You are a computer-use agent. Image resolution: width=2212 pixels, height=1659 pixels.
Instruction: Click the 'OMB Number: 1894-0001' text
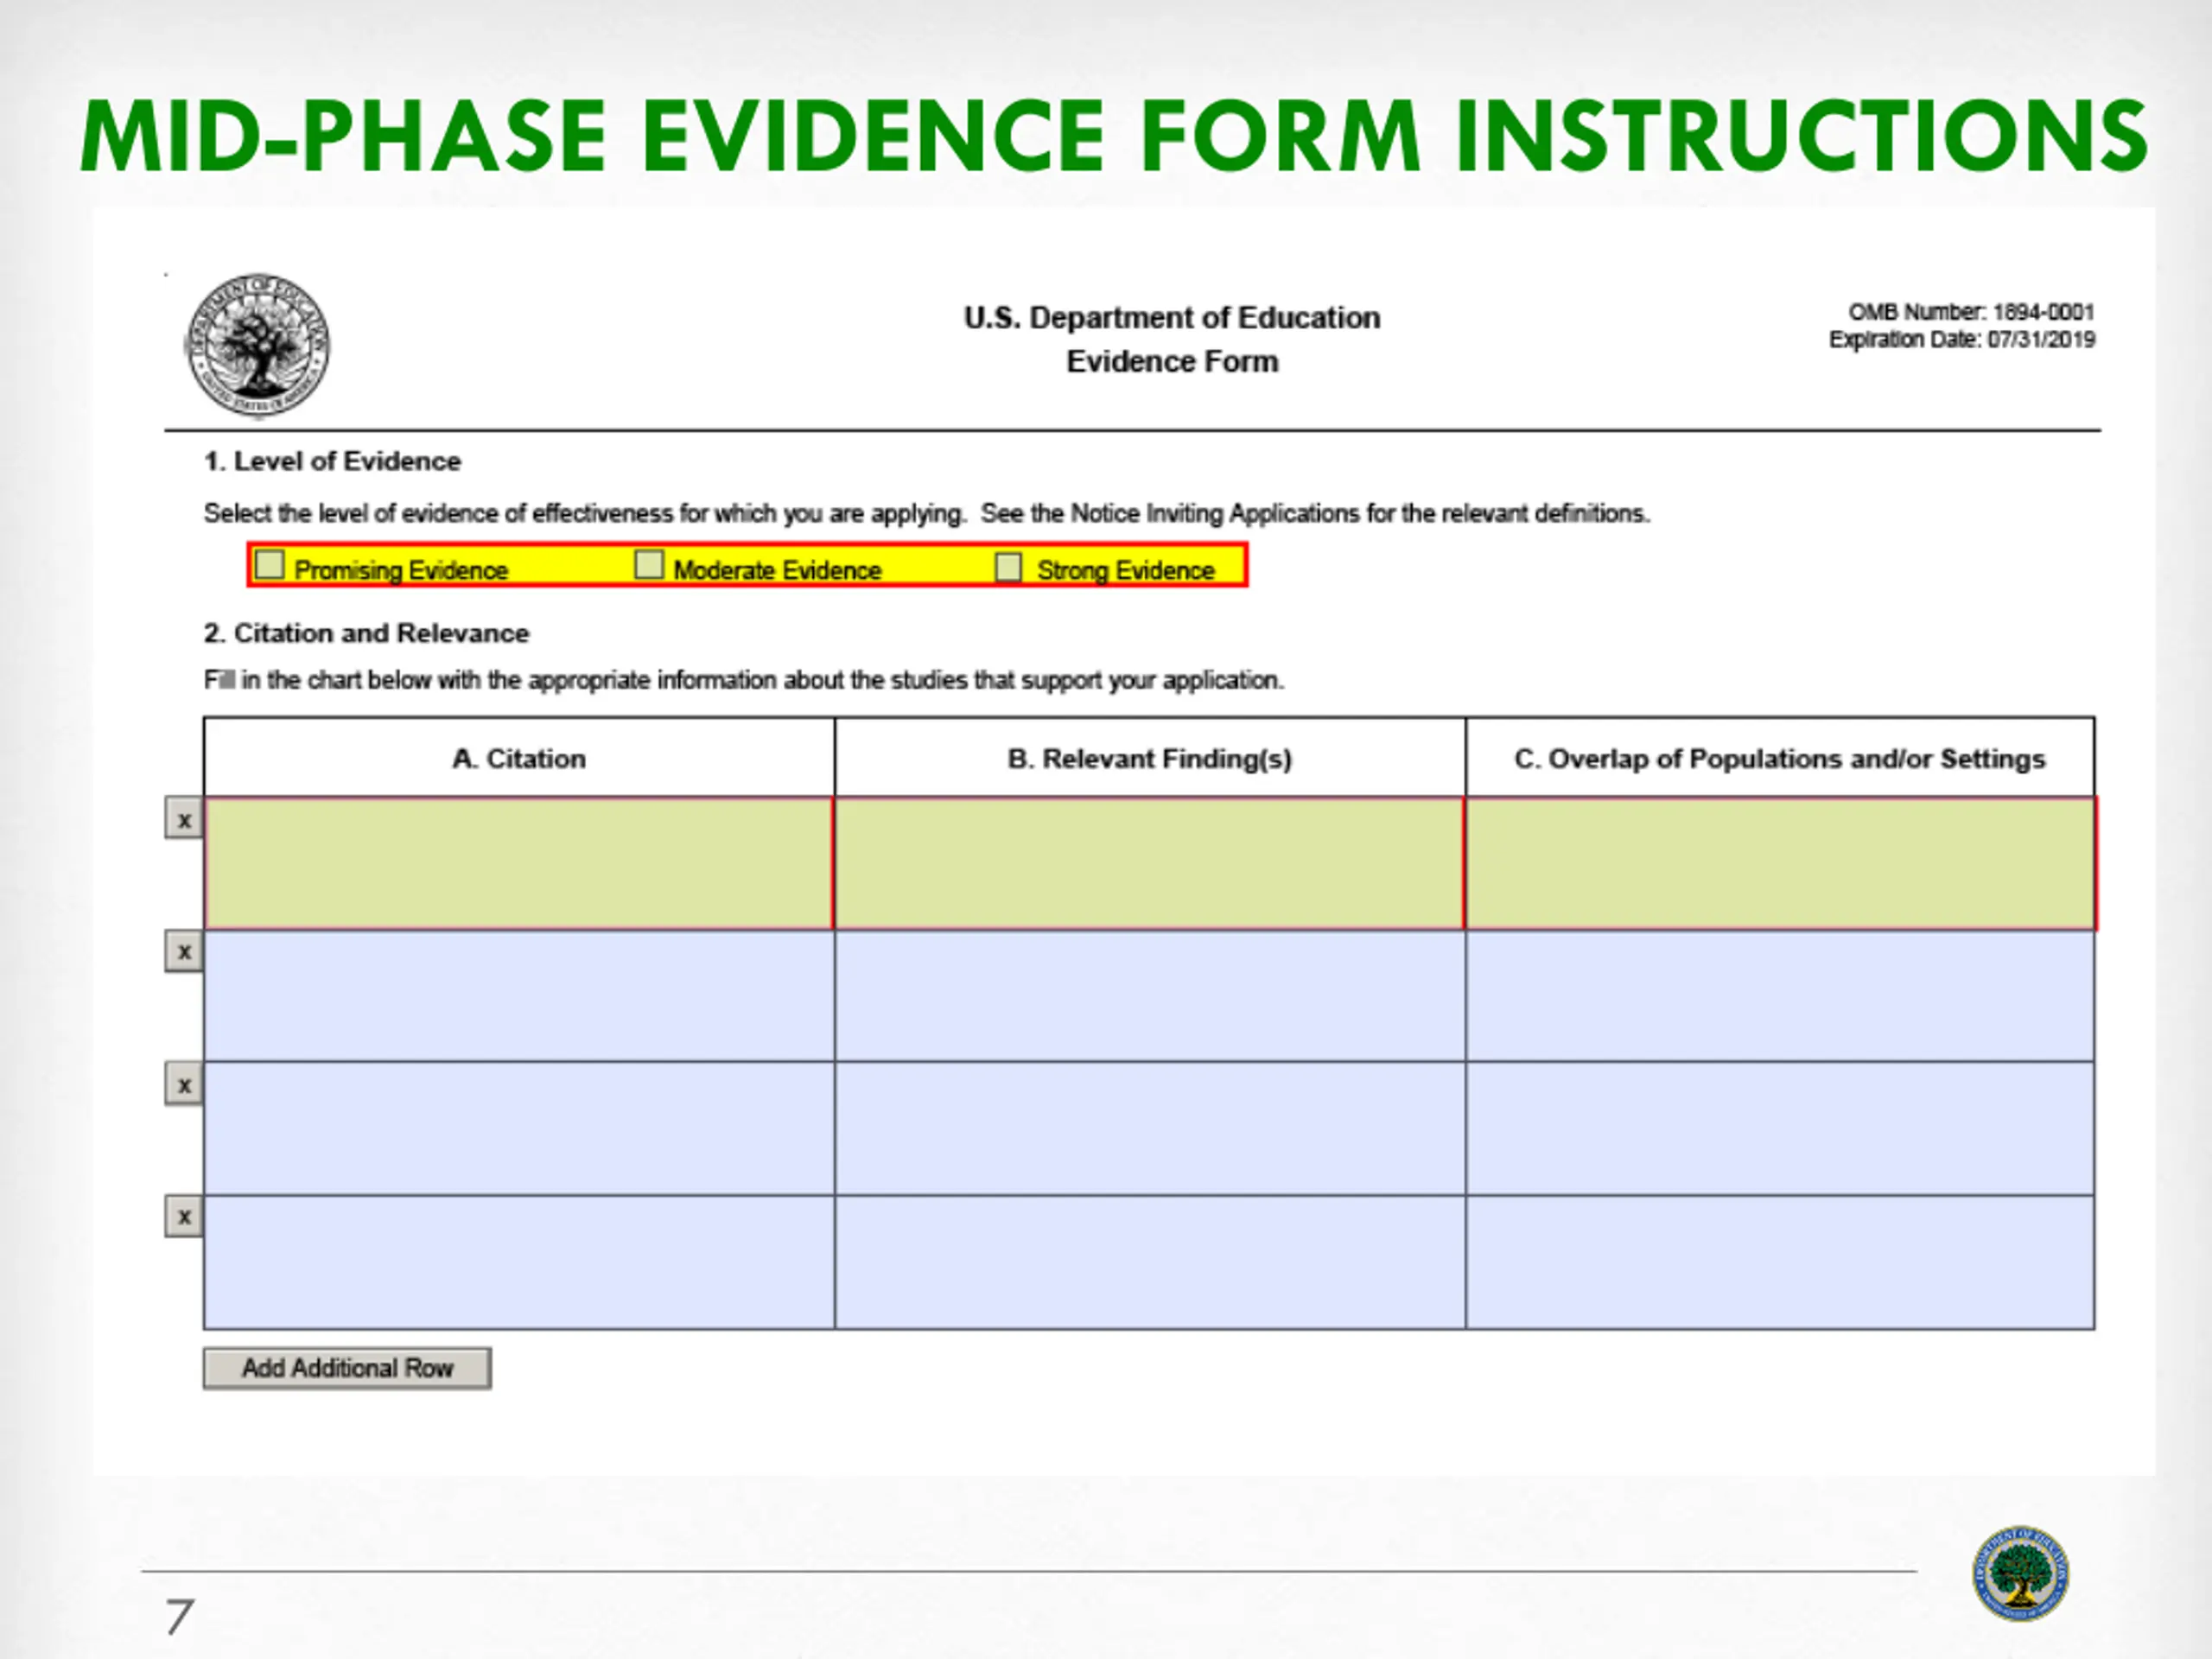pyautogui.click(x=1971, y=312)
